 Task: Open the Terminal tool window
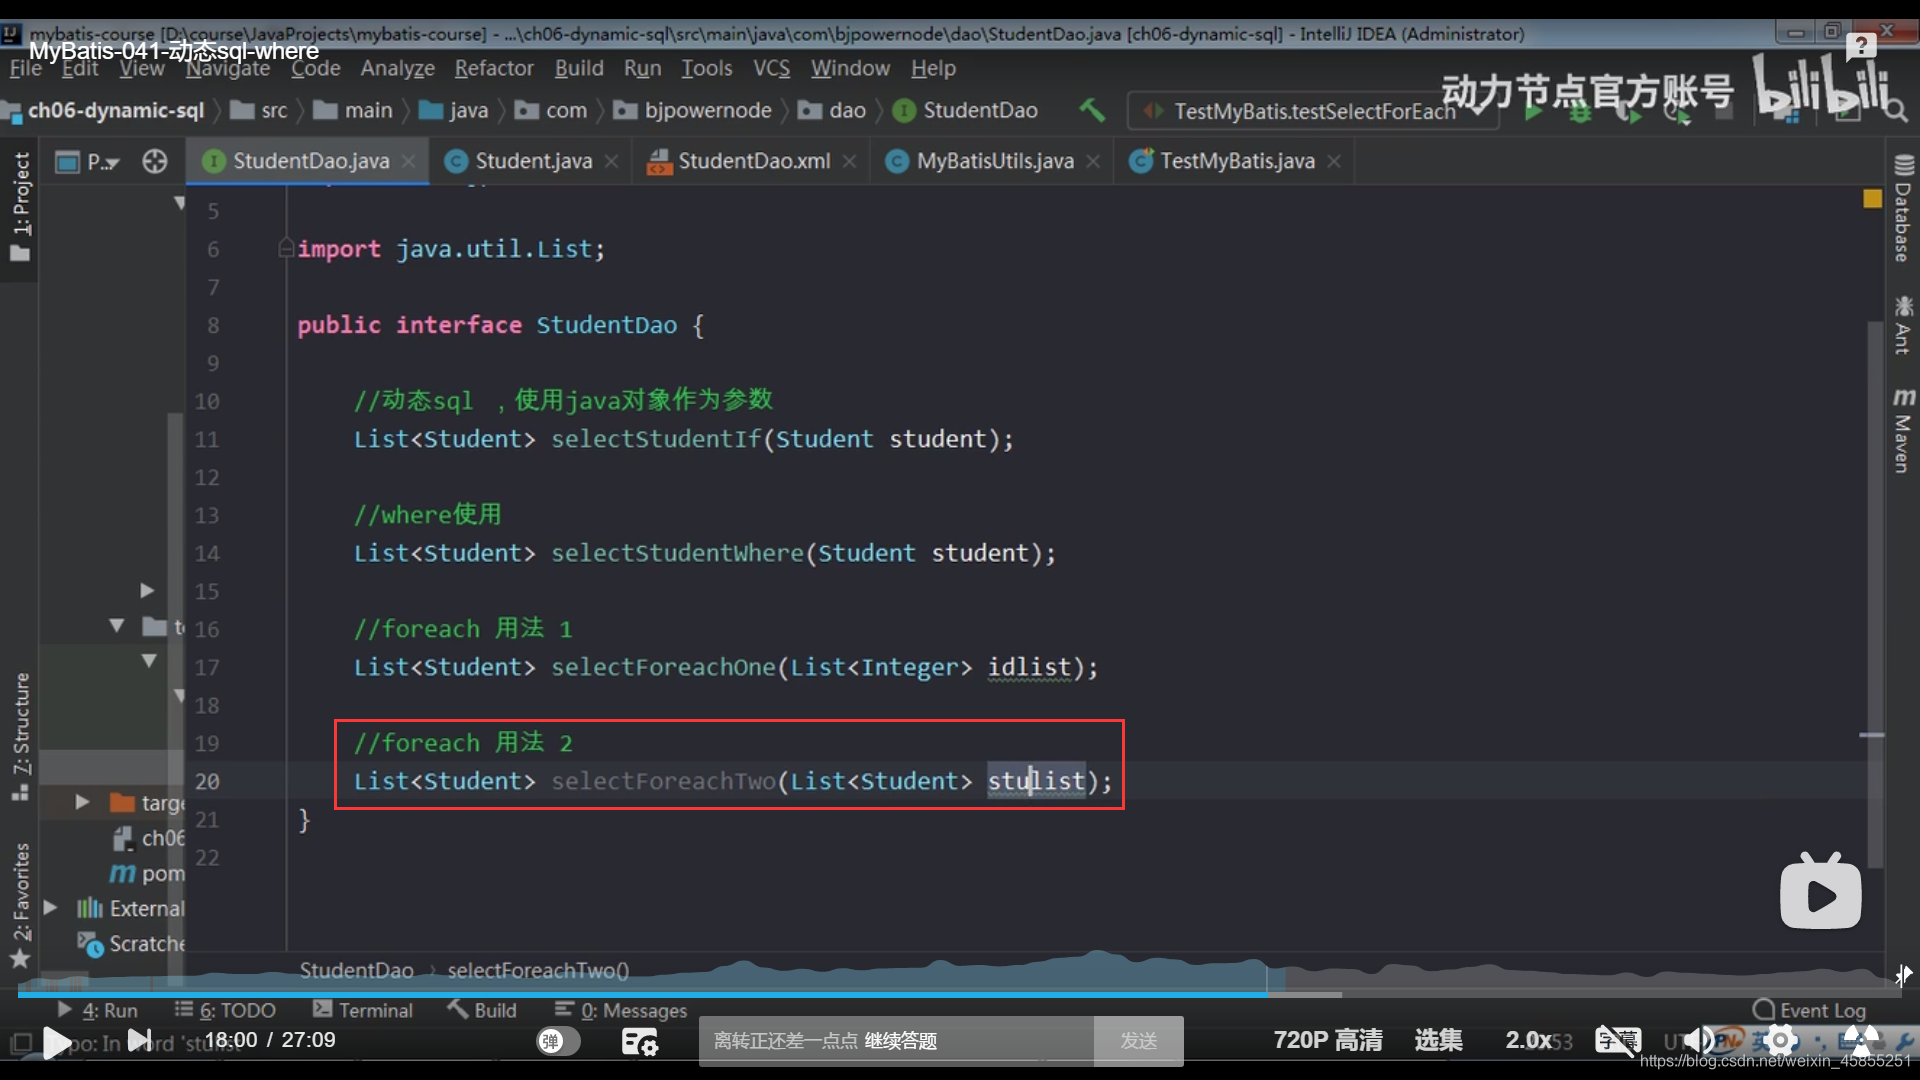(x=362, y=1010)
